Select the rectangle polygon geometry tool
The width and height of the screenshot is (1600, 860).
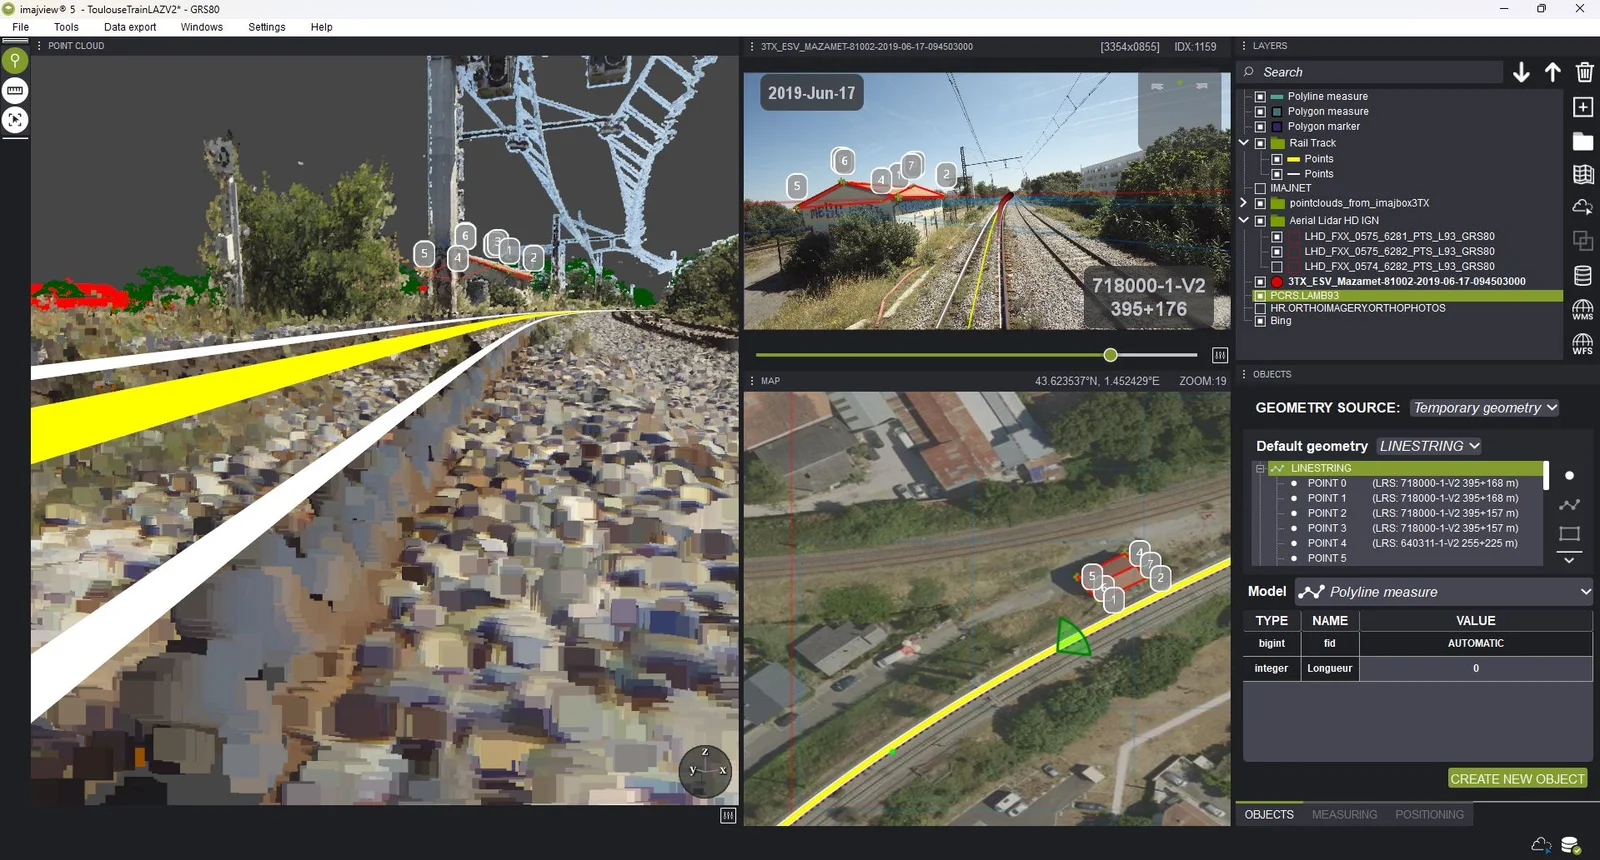tap(1569, 534)
